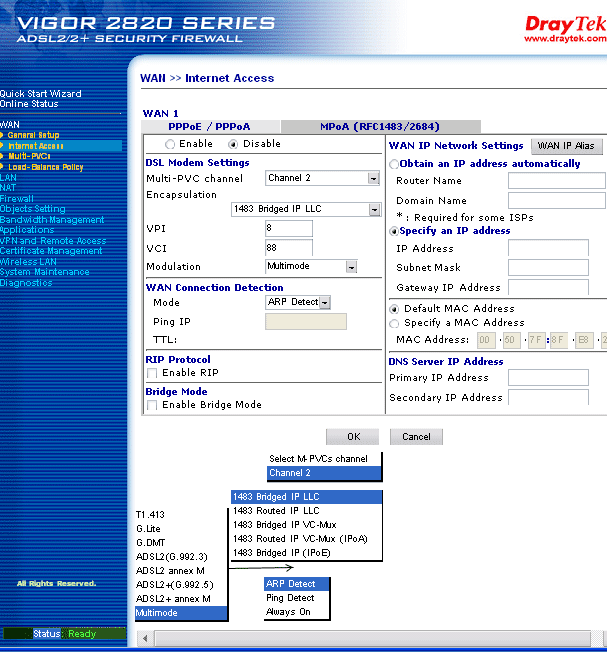This screenshot has height=652, width=607.
Task: Open the WAN detection Mode dropdown
Action: (x=298, y=302)
